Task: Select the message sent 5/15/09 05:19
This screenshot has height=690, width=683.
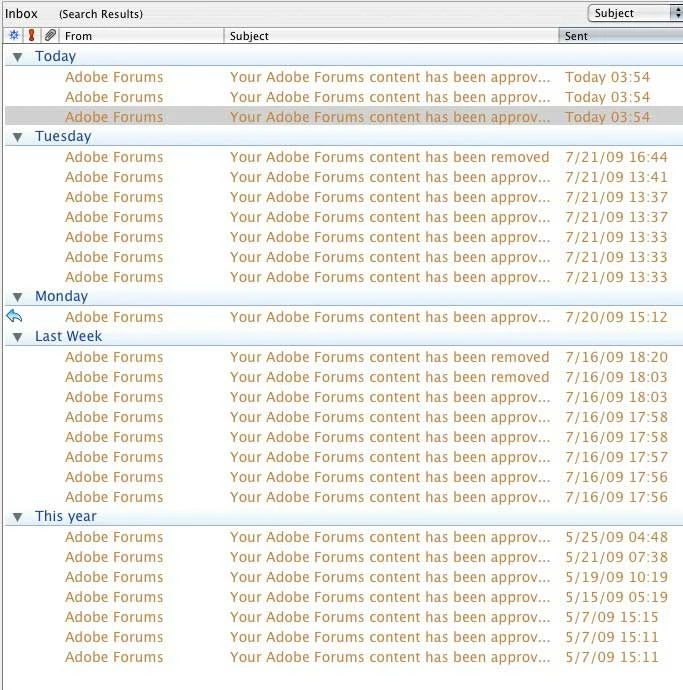Action: pos(344,597)
